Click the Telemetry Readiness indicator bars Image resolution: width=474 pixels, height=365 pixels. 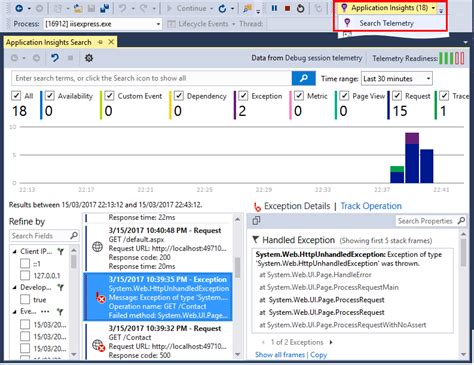coord(452,58)
